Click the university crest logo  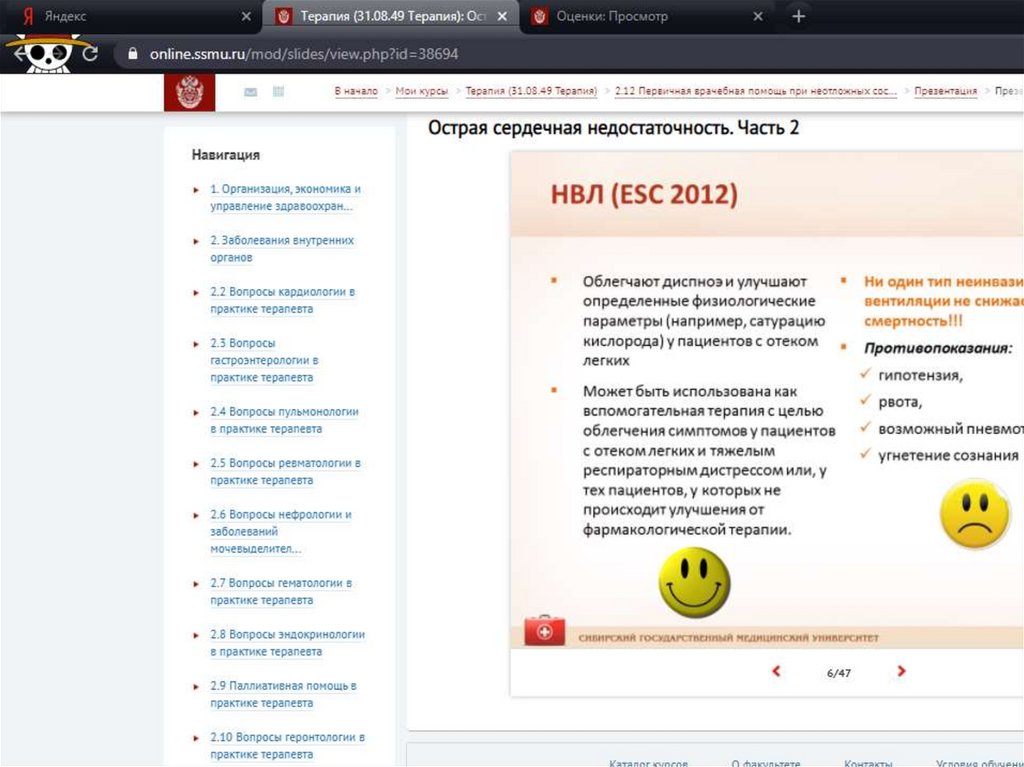[189, 92]
